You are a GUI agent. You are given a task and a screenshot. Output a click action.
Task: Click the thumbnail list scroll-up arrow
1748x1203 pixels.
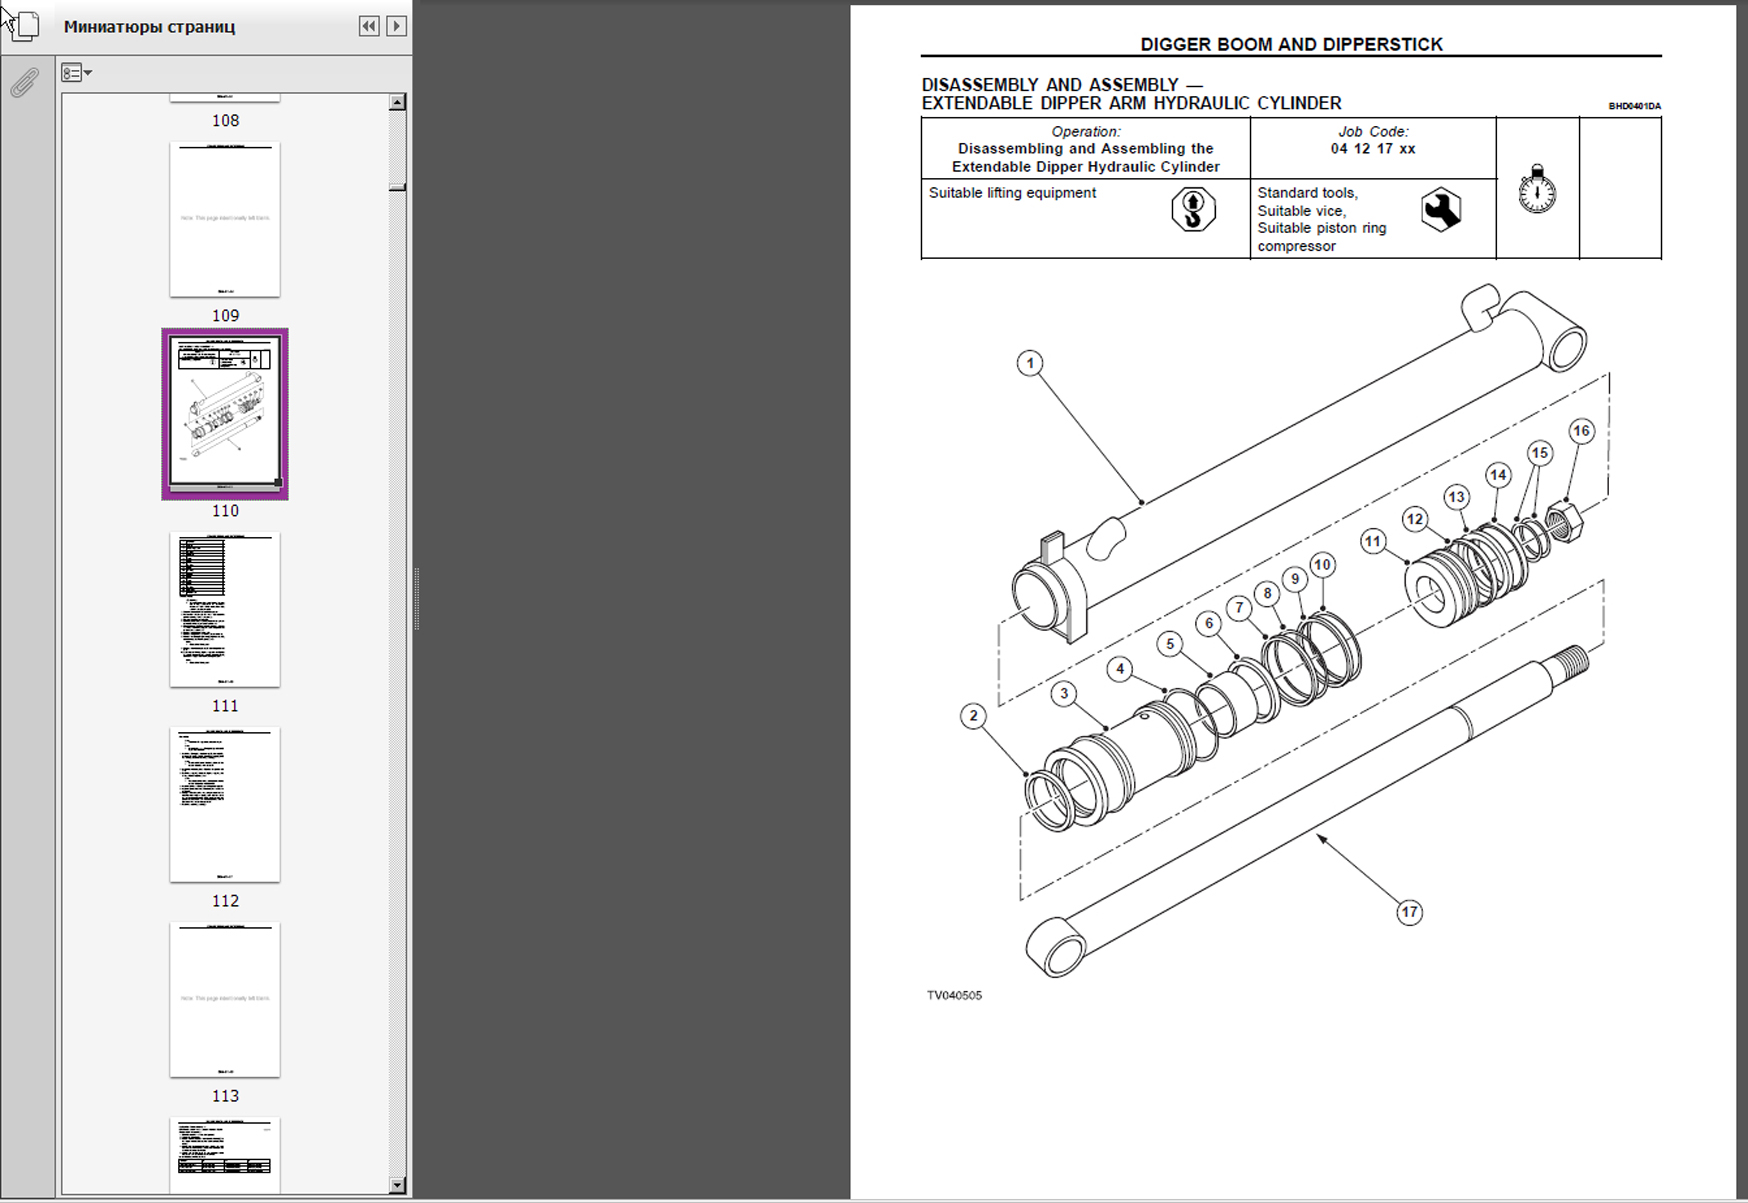(397, 102)
